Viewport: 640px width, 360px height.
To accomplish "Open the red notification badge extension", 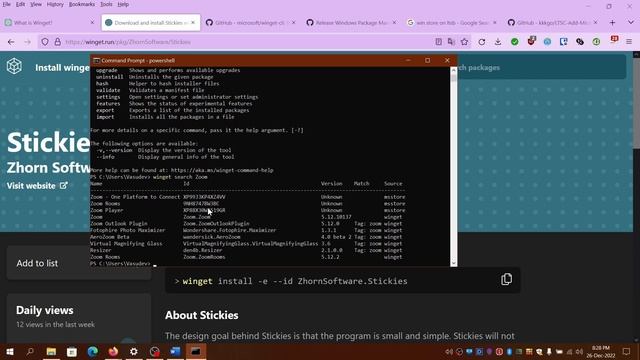I will click(614, 40).
